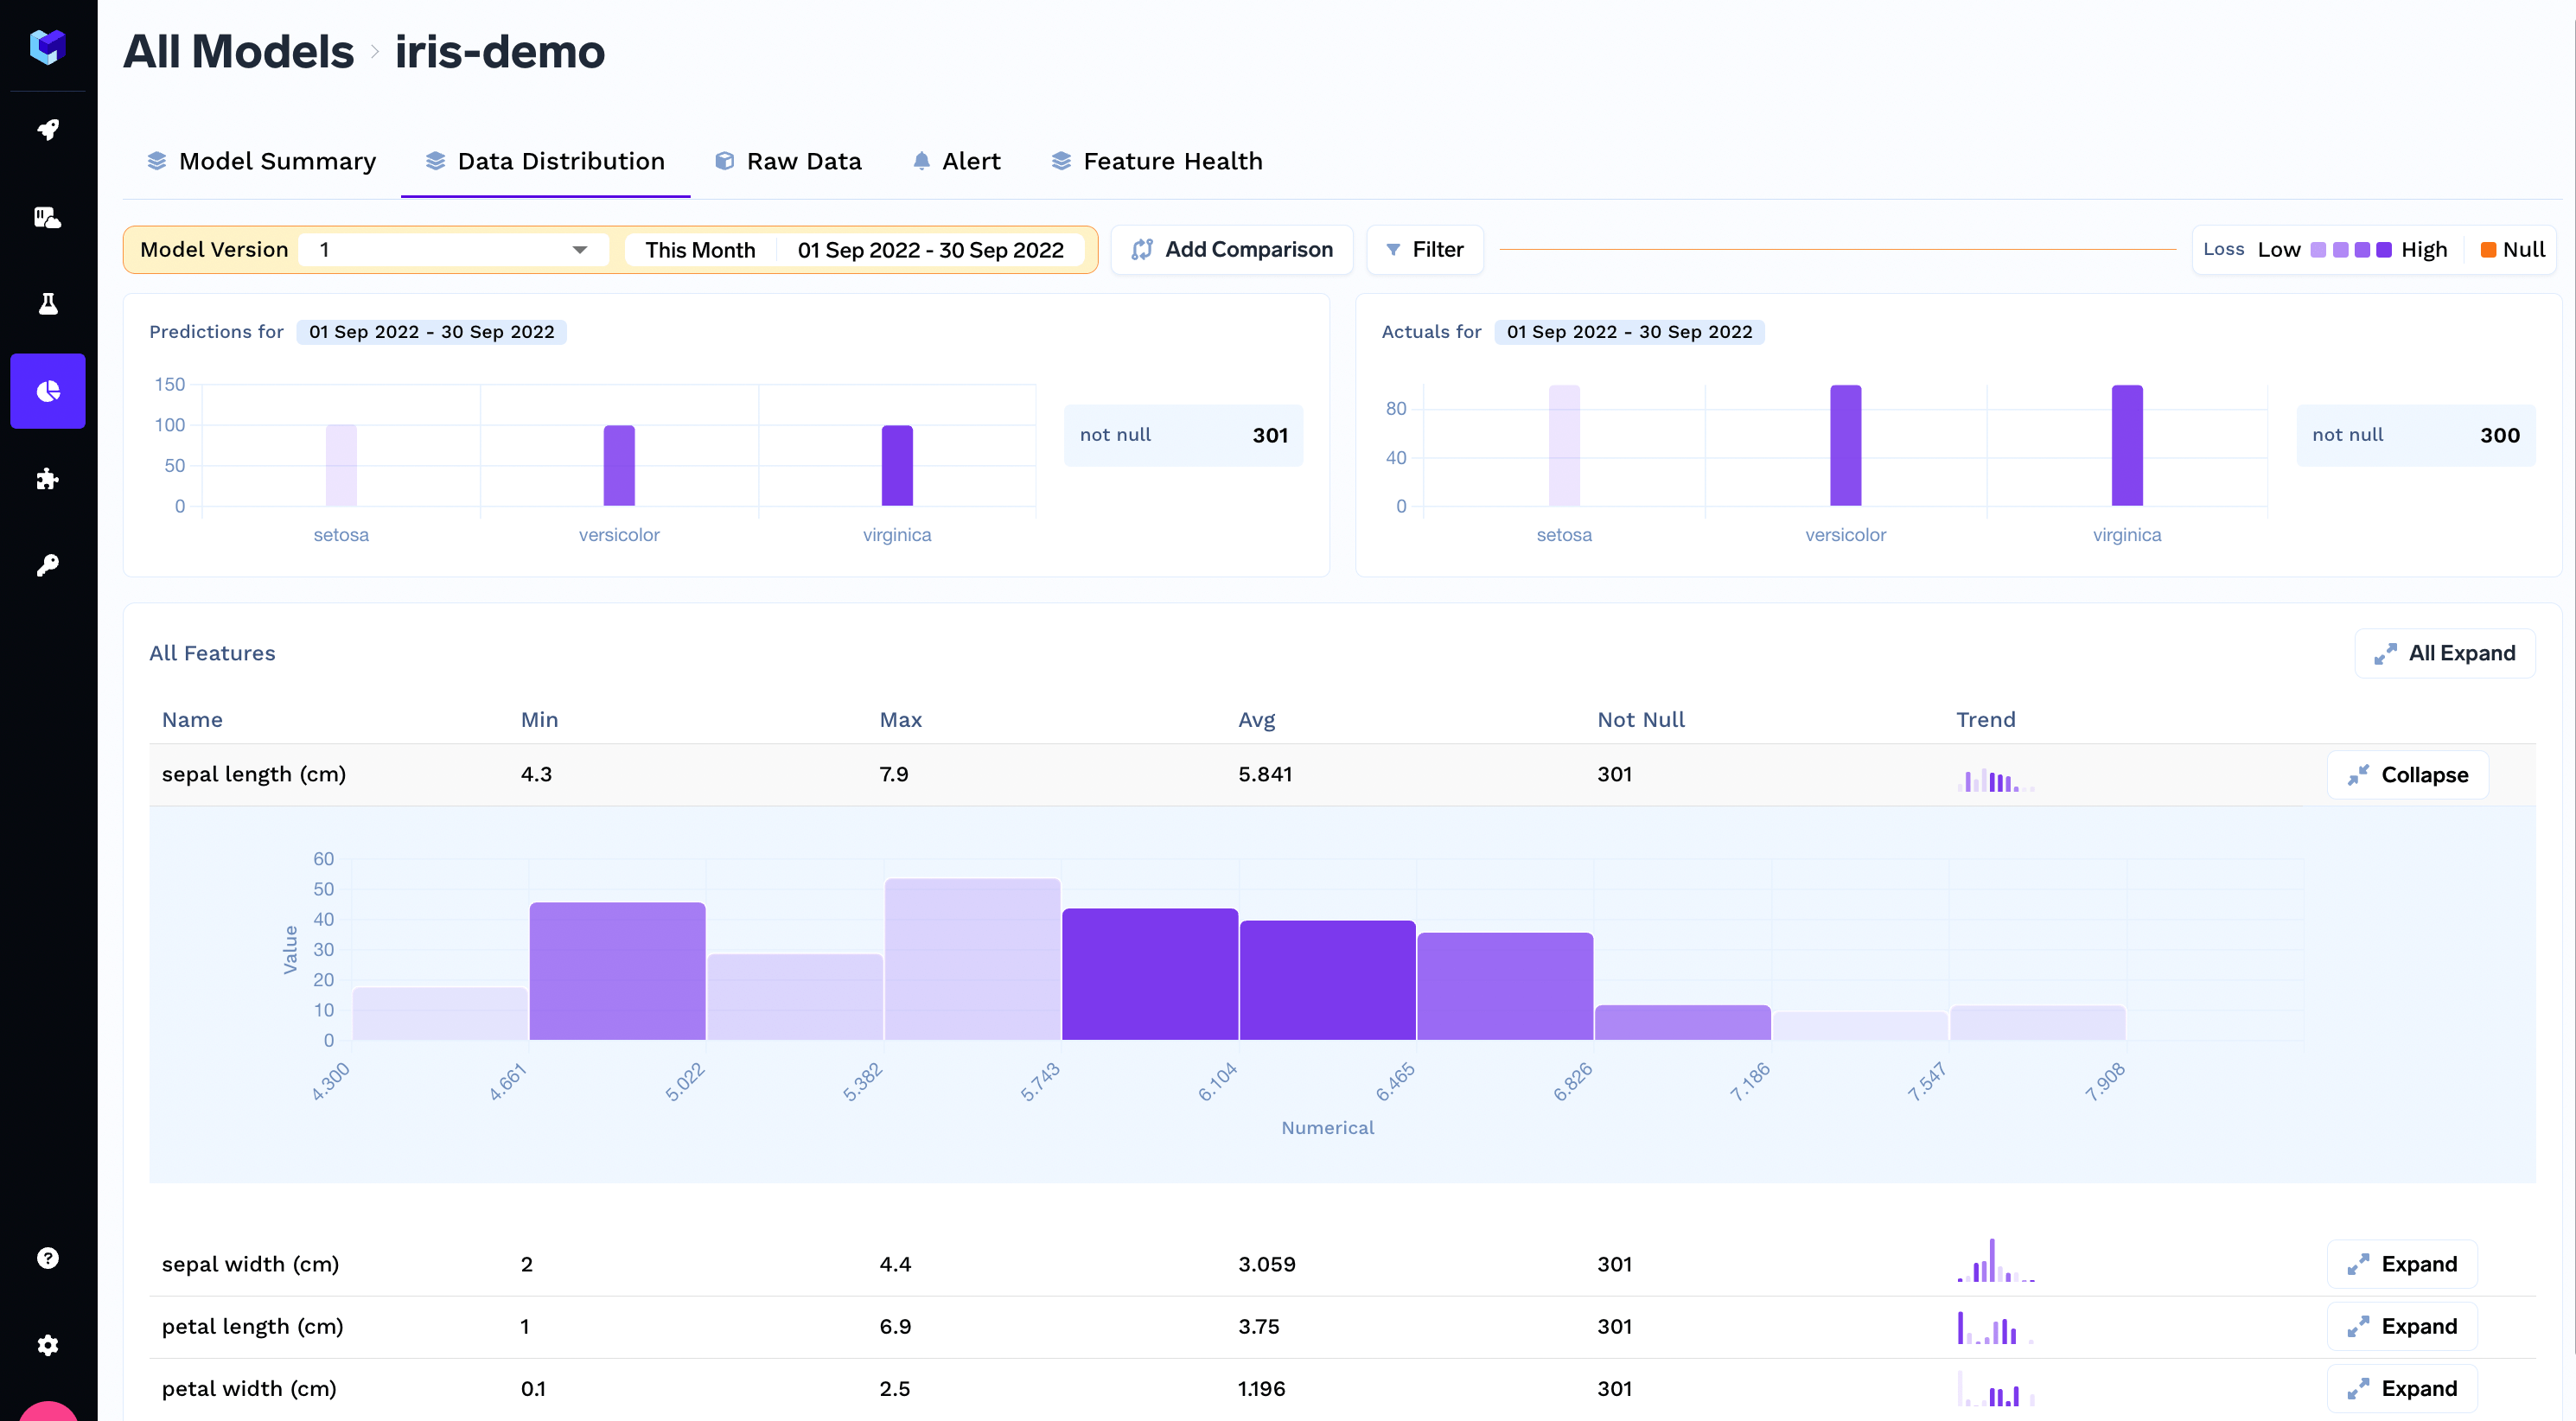Click the help question mark icon
Image resolution: width=2576 pixels, height=1421 pixels.
pyautogui.click(x=47, y=1258)
